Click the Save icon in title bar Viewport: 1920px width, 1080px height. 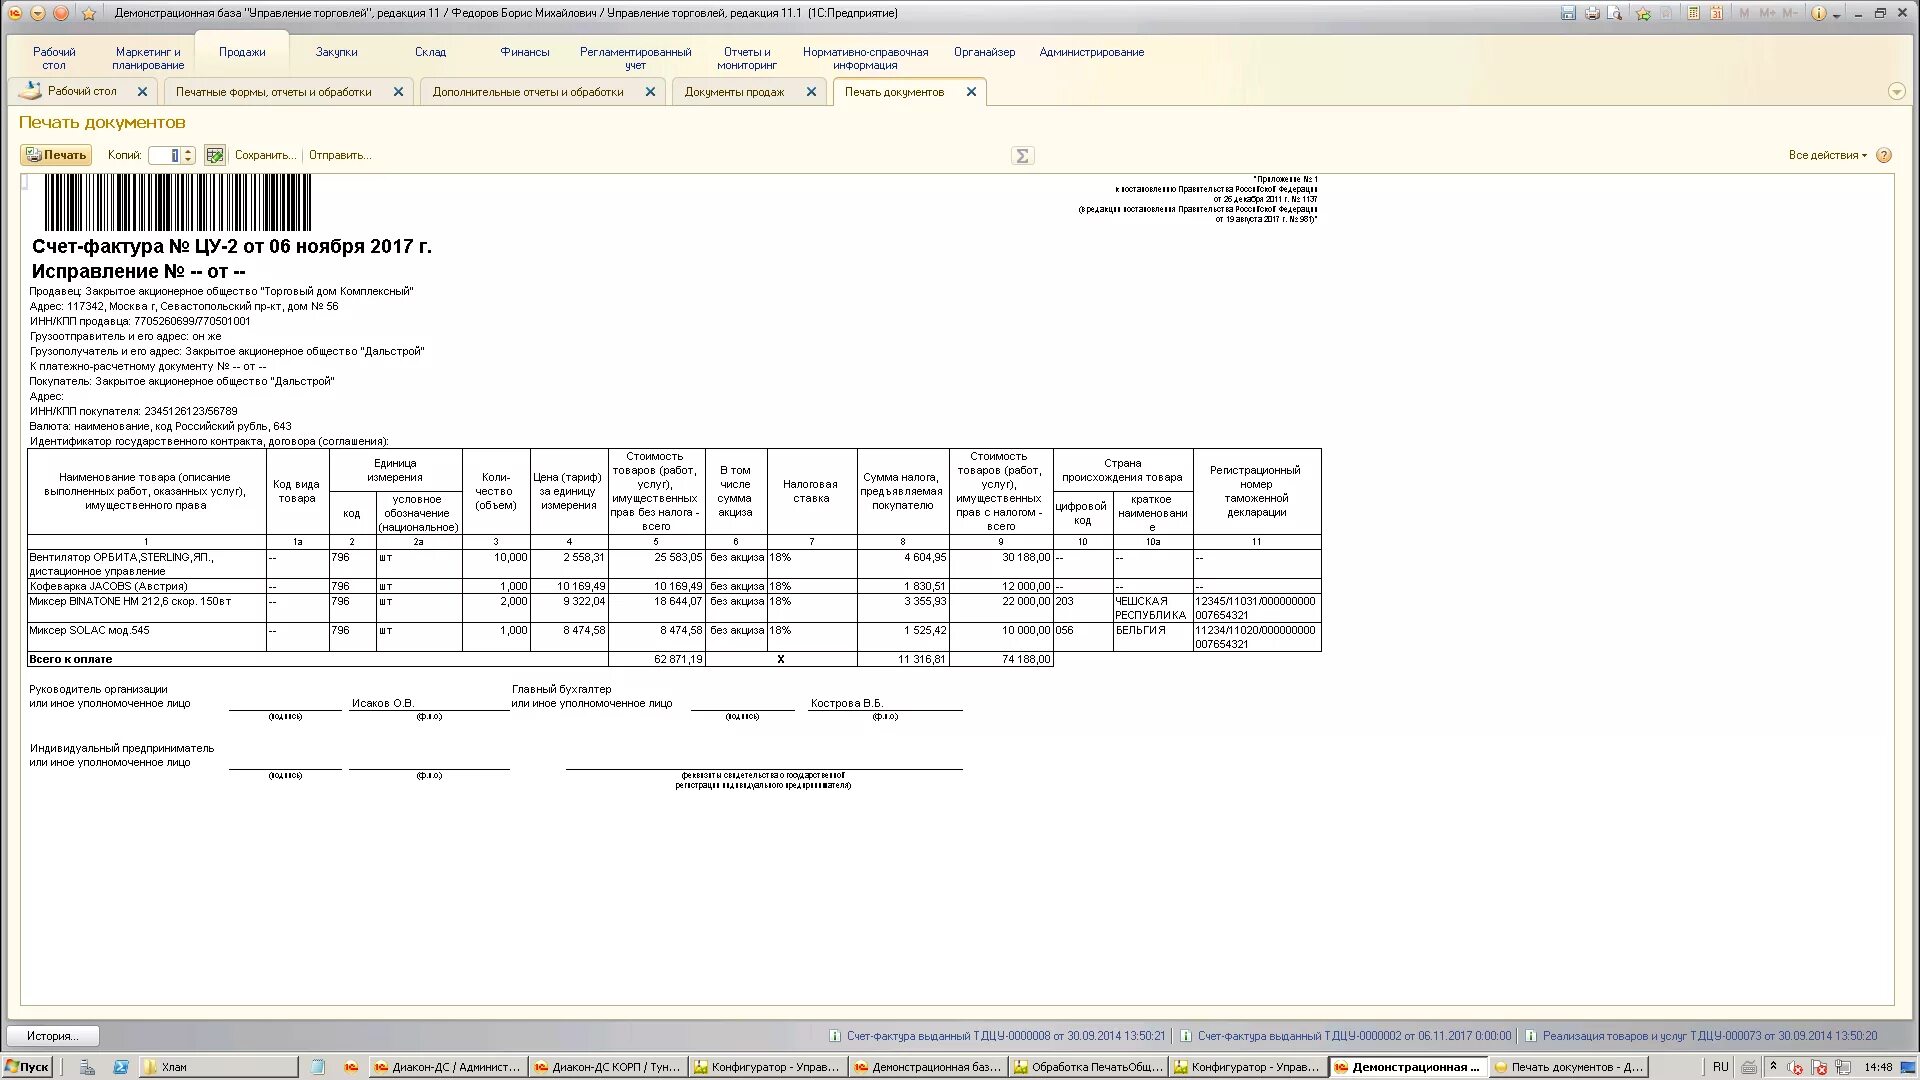[1568, 13]
